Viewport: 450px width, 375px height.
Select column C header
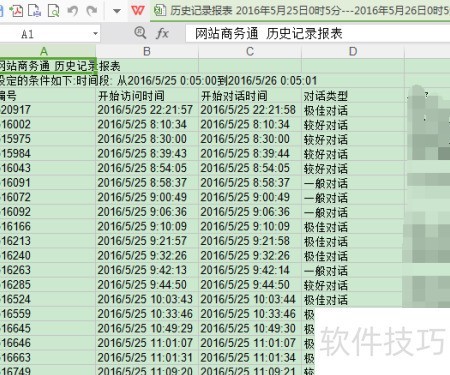coord(250,52)
